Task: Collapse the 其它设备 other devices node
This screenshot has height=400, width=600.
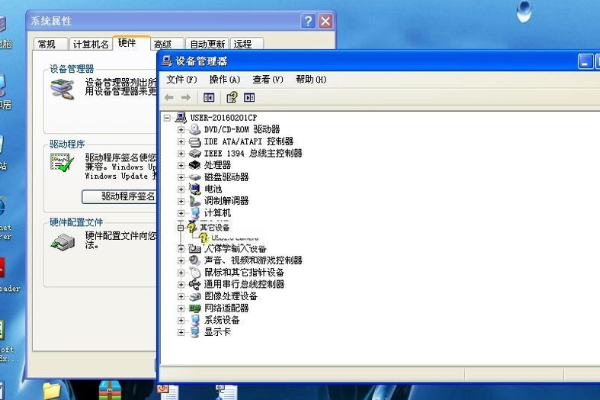Action: 181,226
